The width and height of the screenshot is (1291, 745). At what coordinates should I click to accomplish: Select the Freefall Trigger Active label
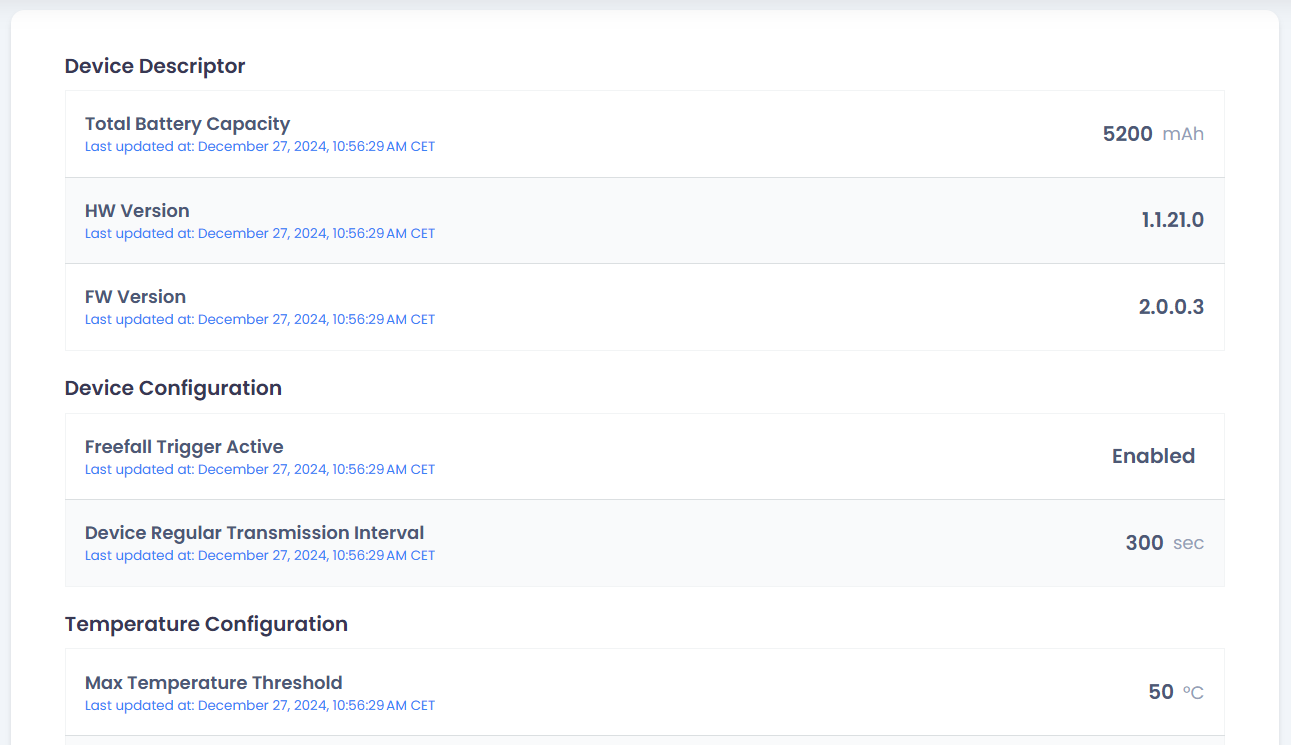pyautogui.click(x=184, y=447)
